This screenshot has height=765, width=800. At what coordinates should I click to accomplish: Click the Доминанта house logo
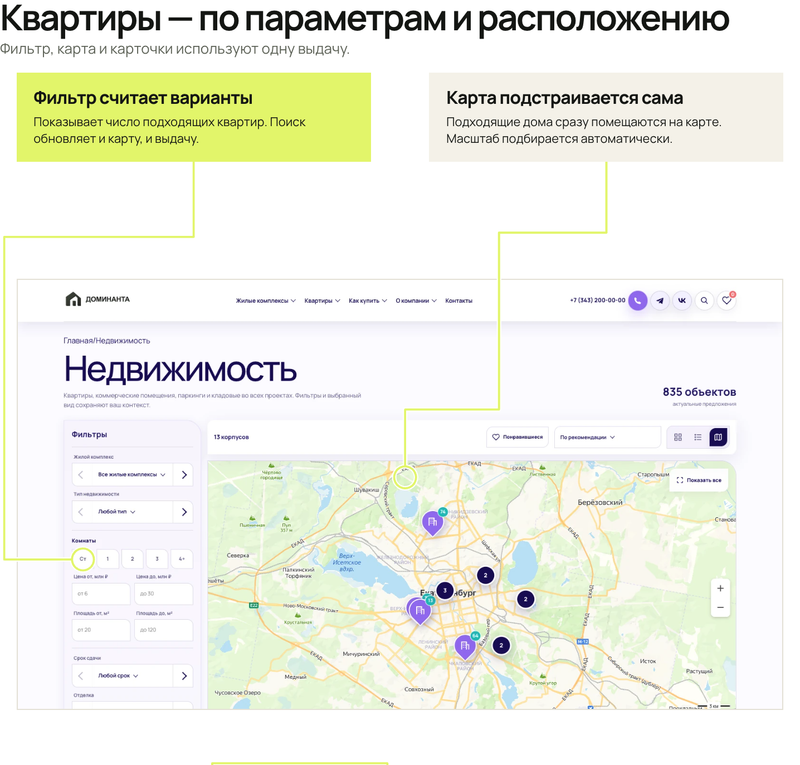97,299
